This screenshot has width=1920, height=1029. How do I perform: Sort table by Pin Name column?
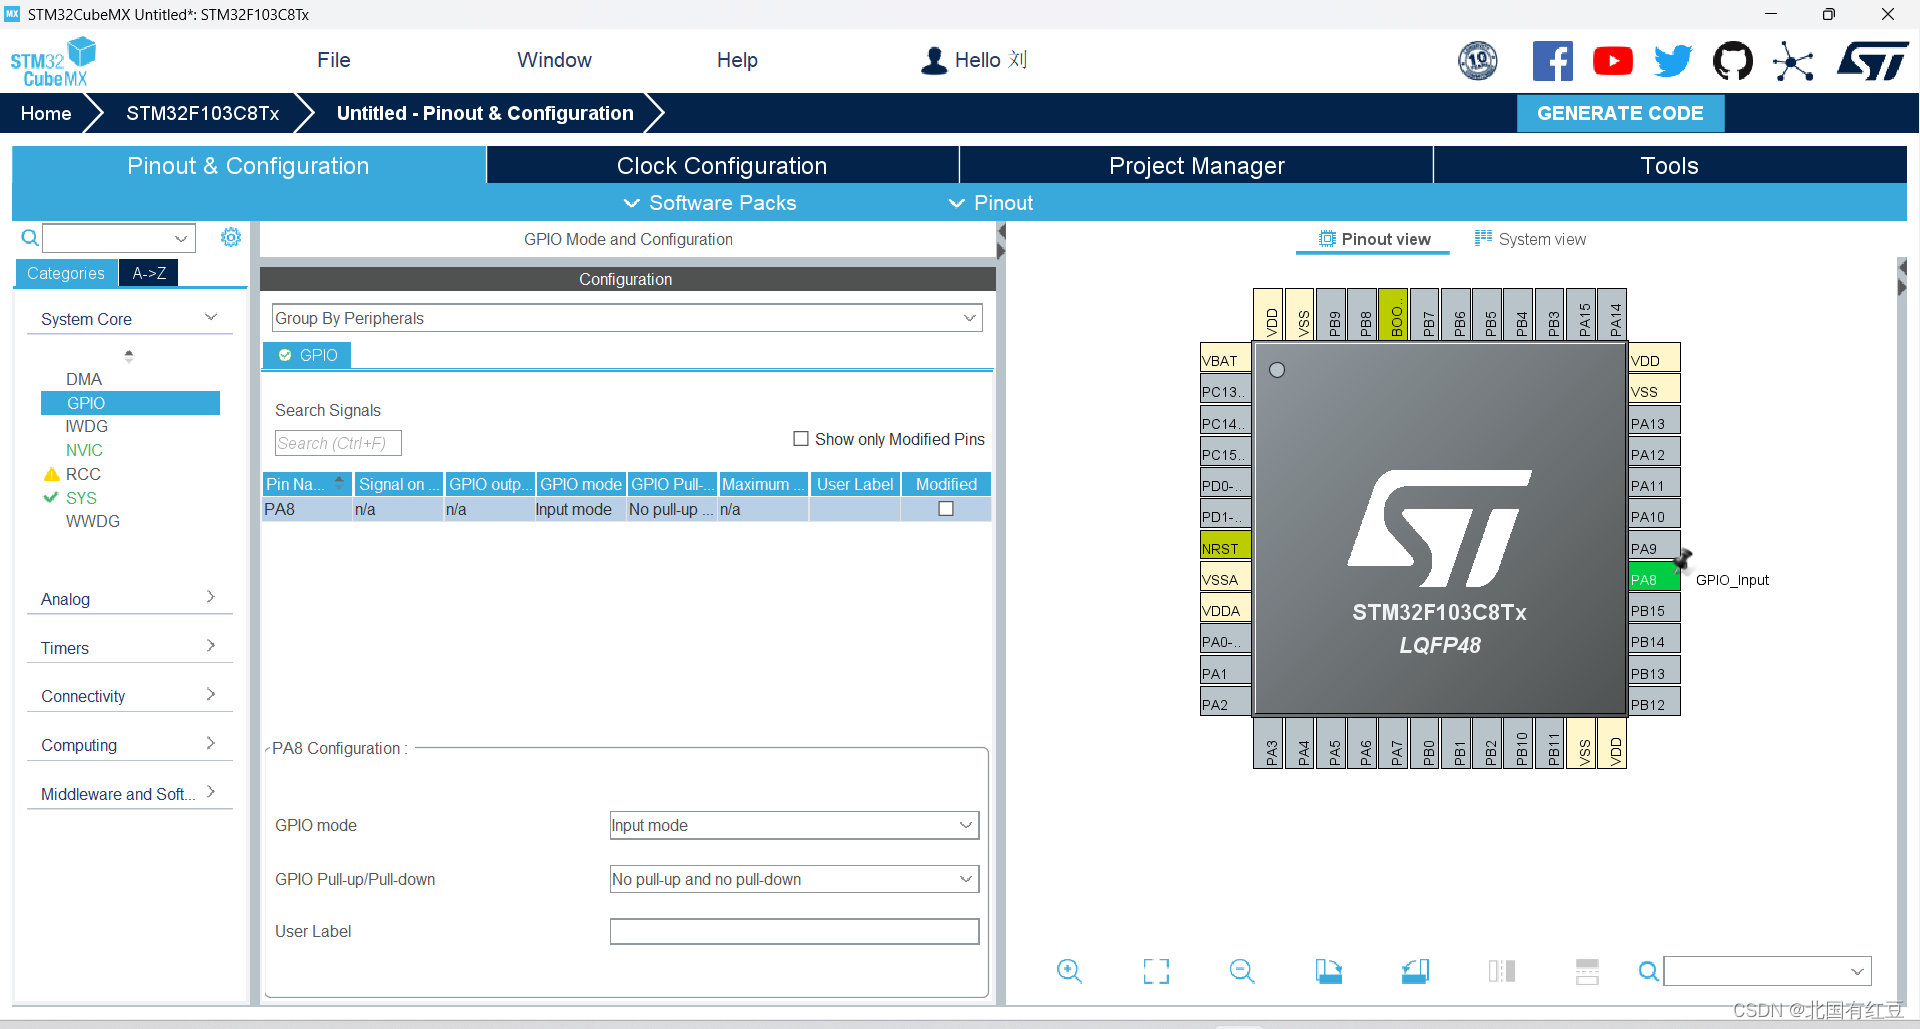307,484
